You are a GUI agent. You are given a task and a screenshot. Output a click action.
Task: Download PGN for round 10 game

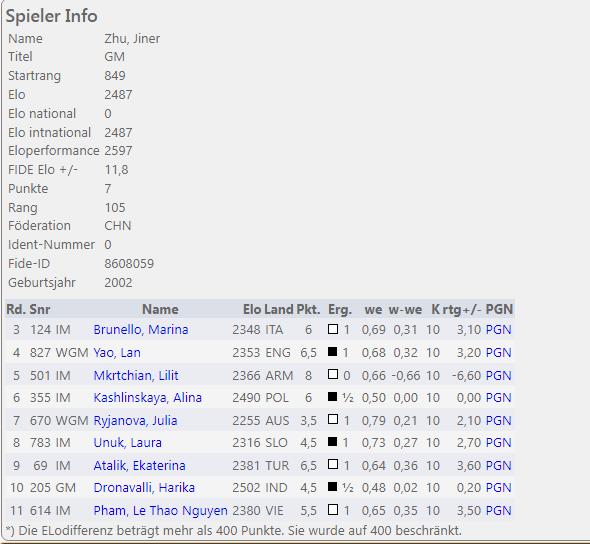499,488
